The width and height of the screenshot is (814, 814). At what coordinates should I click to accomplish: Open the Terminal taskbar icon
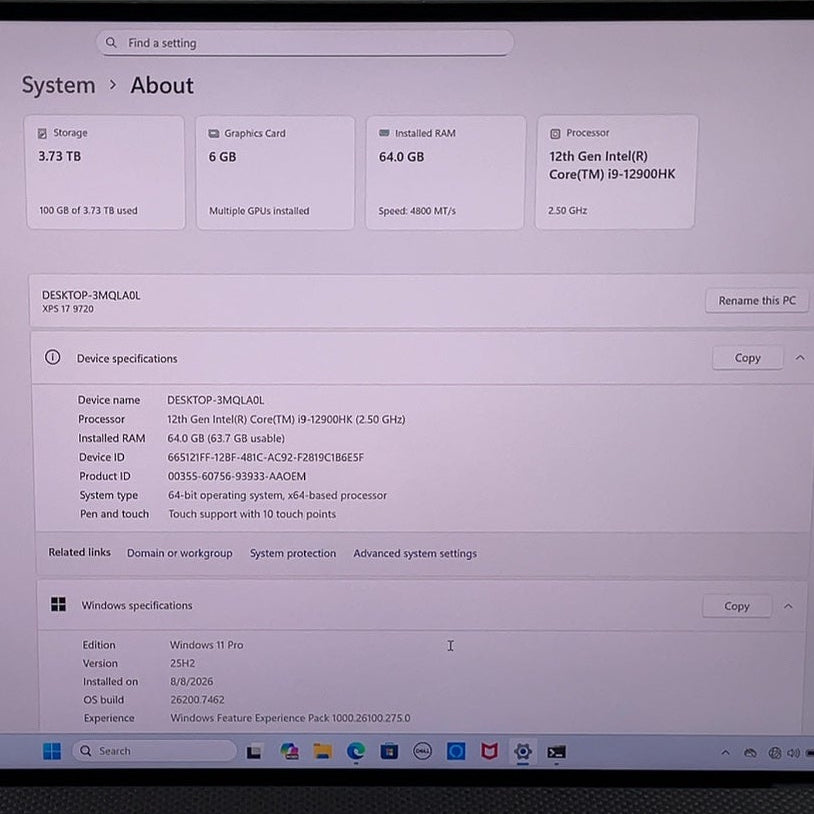pyautogui.click(x=557, y=752)
